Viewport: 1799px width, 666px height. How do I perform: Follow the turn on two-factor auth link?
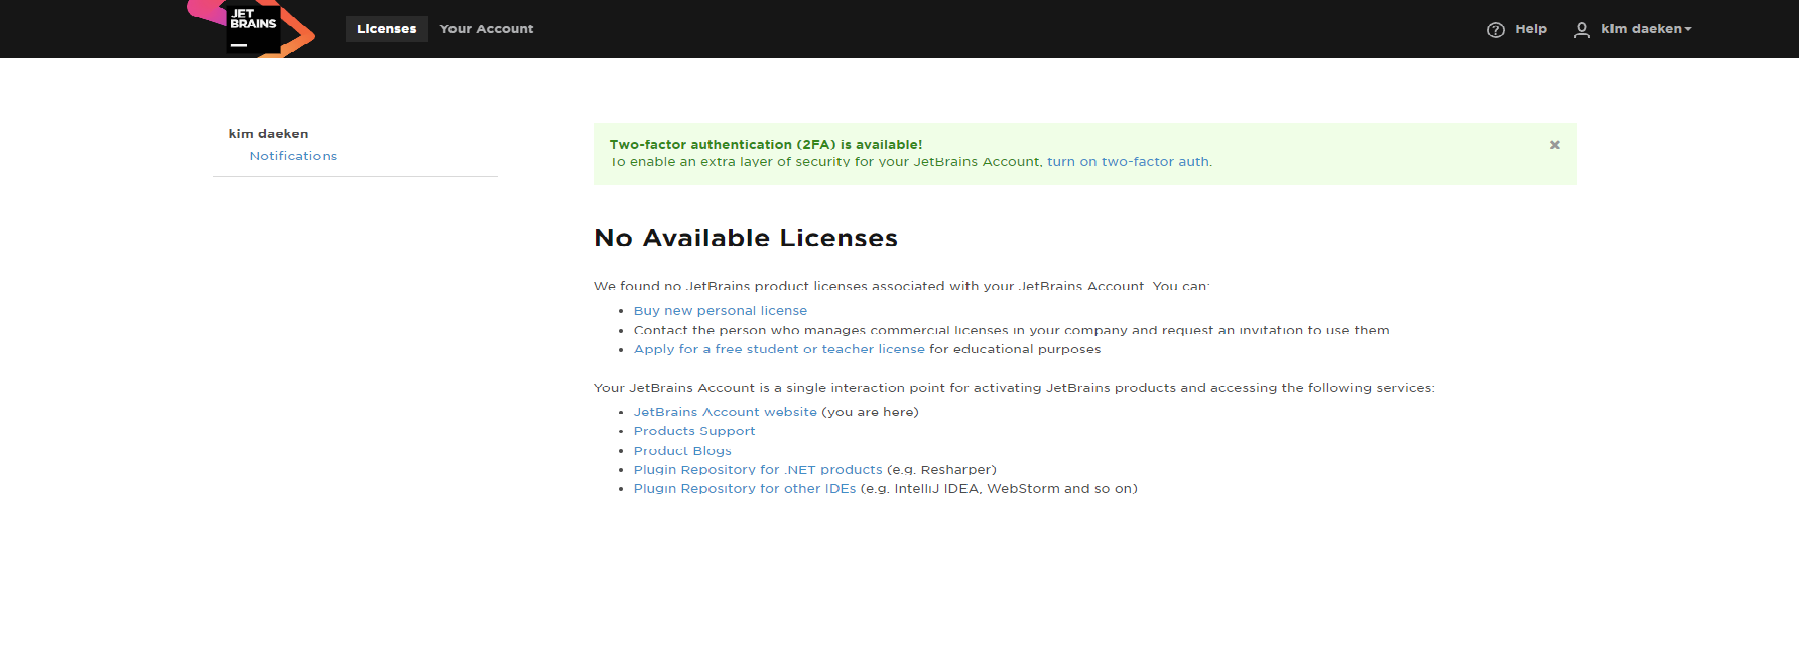click(x=1127, y=162)
